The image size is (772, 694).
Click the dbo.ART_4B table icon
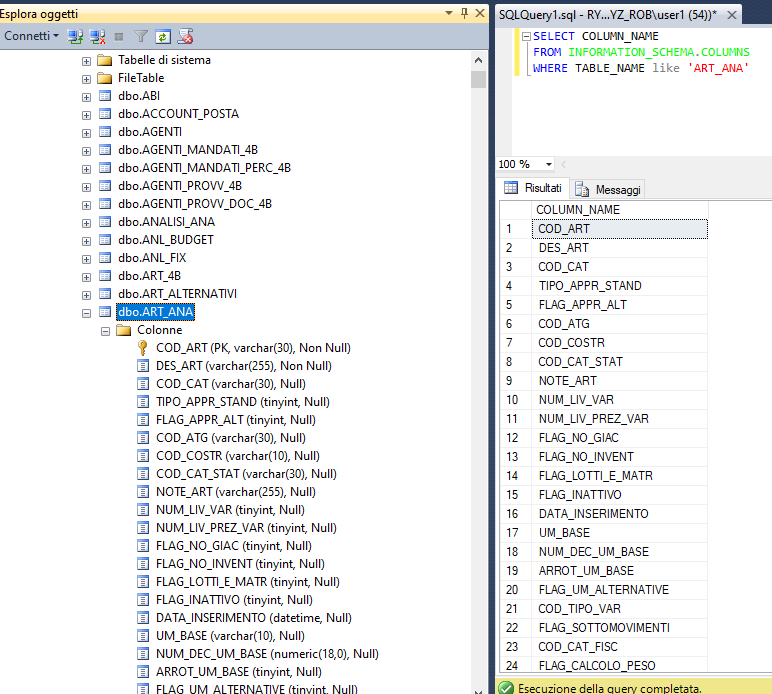105,276
